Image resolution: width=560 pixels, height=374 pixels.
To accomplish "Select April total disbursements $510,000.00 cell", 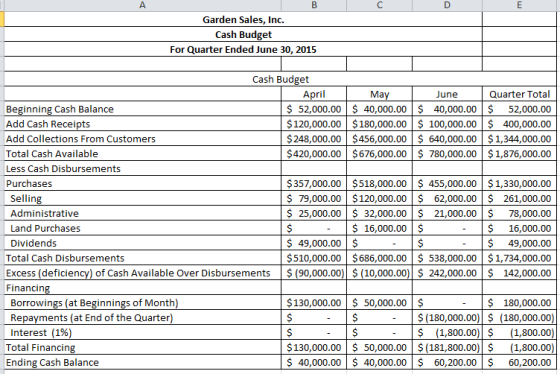I will point(314,258).
